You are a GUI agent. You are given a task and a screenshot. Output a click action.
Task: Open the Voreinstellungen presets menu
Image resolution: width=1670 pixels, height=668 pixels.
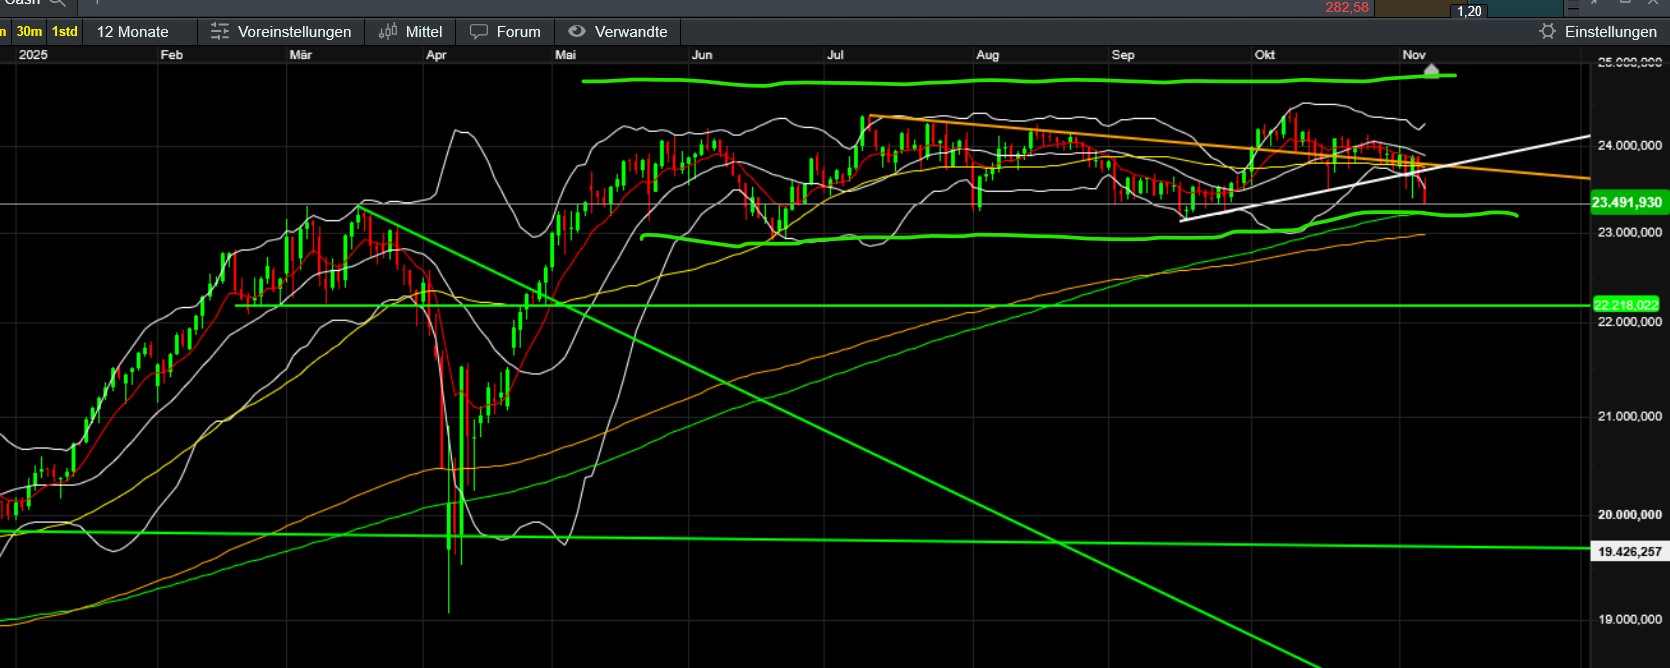coord(294,32)
